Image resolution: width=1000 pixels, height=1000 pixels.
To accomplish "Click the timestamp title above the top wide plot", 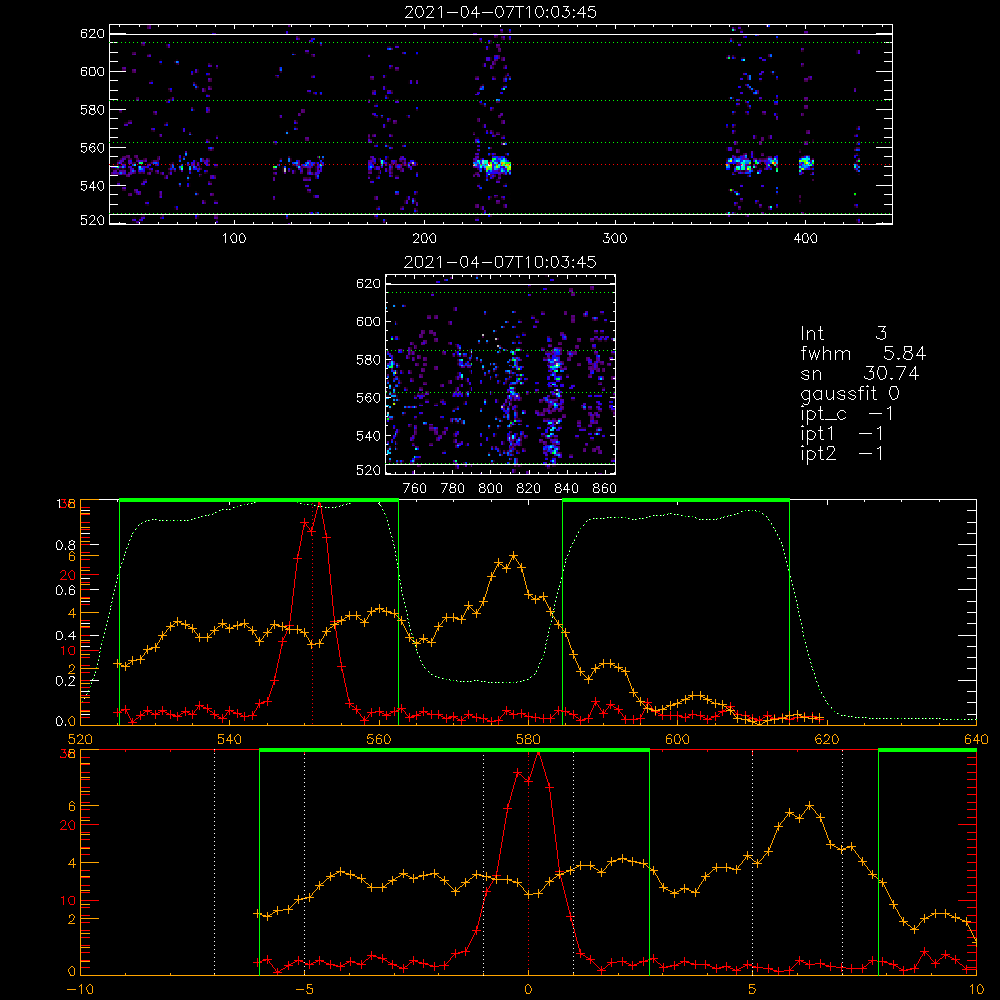I will 500,12.
